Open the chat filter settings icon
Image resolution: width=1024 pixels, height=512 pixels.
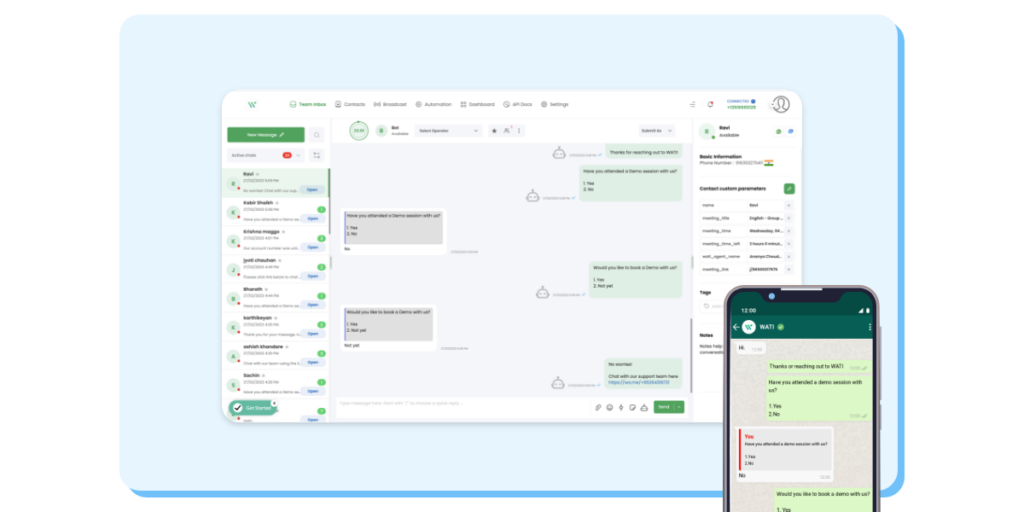[316, 156]
